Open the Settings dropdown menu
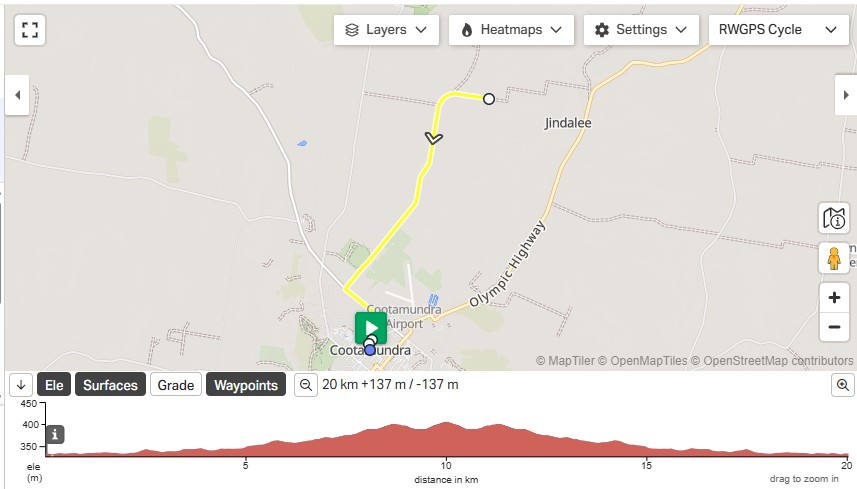Viewport: 857px width, 489px height. 641,30
